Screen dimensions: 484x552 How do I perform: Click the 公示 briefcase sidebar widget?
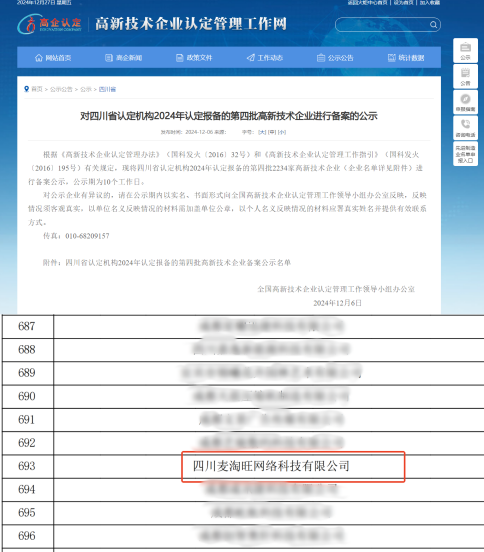pyautogui.click(x=465, y=50)
